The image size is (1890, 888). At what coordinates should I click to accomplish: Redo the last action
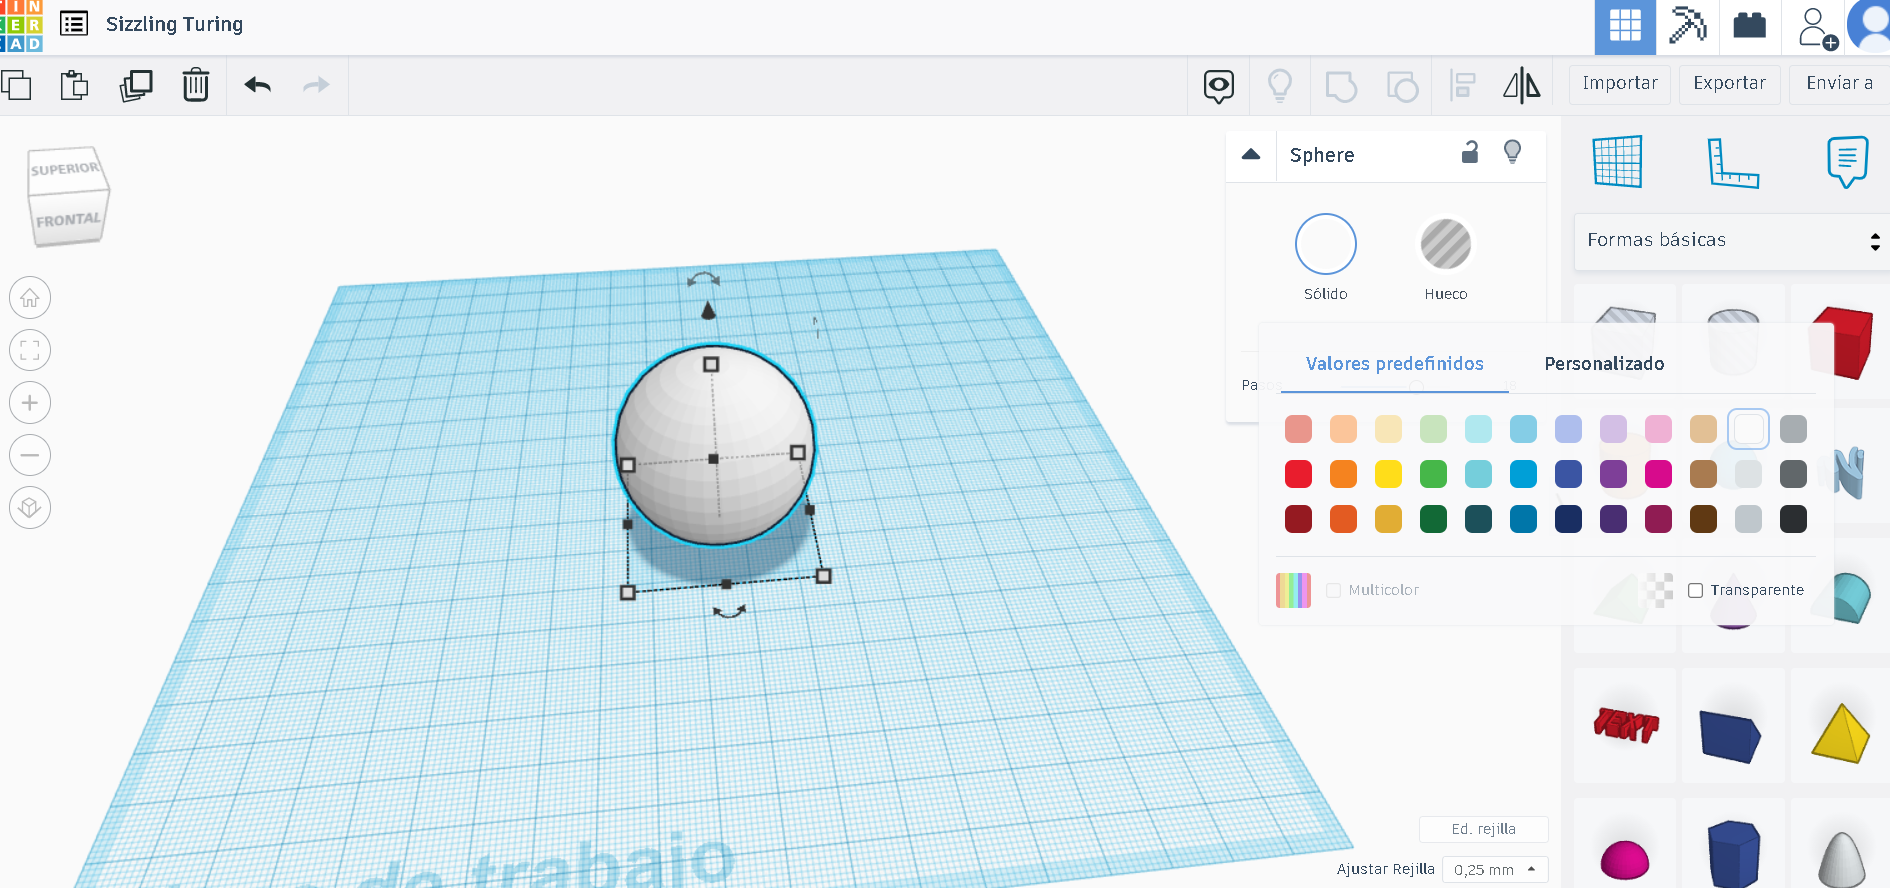[316, 85]
